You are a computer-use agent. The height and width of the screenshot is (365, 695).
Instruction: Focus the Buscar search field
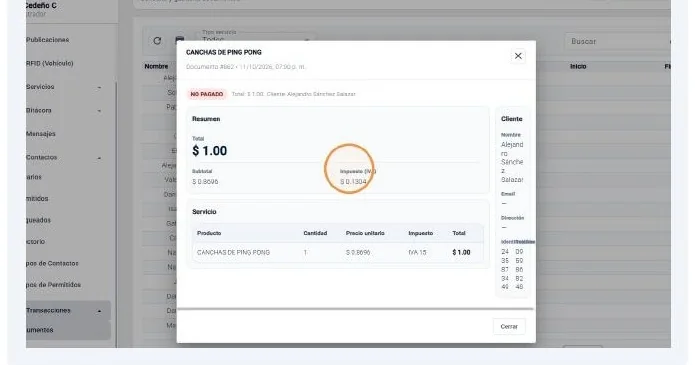point(618,41)
